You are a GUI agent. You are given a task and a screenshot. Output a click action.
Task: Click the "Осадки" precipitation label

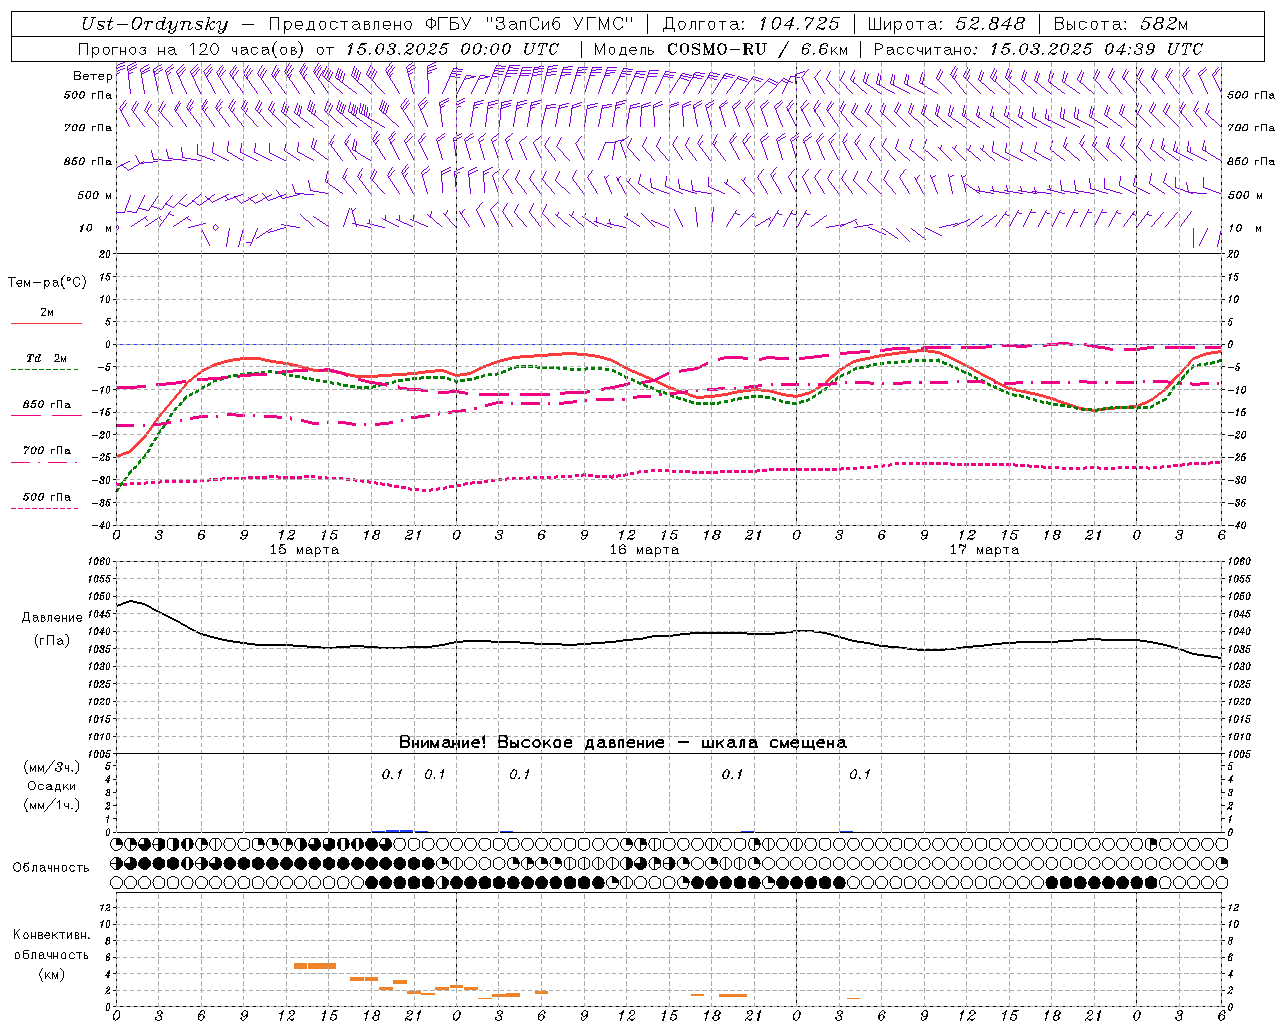(x=52, y=786)
